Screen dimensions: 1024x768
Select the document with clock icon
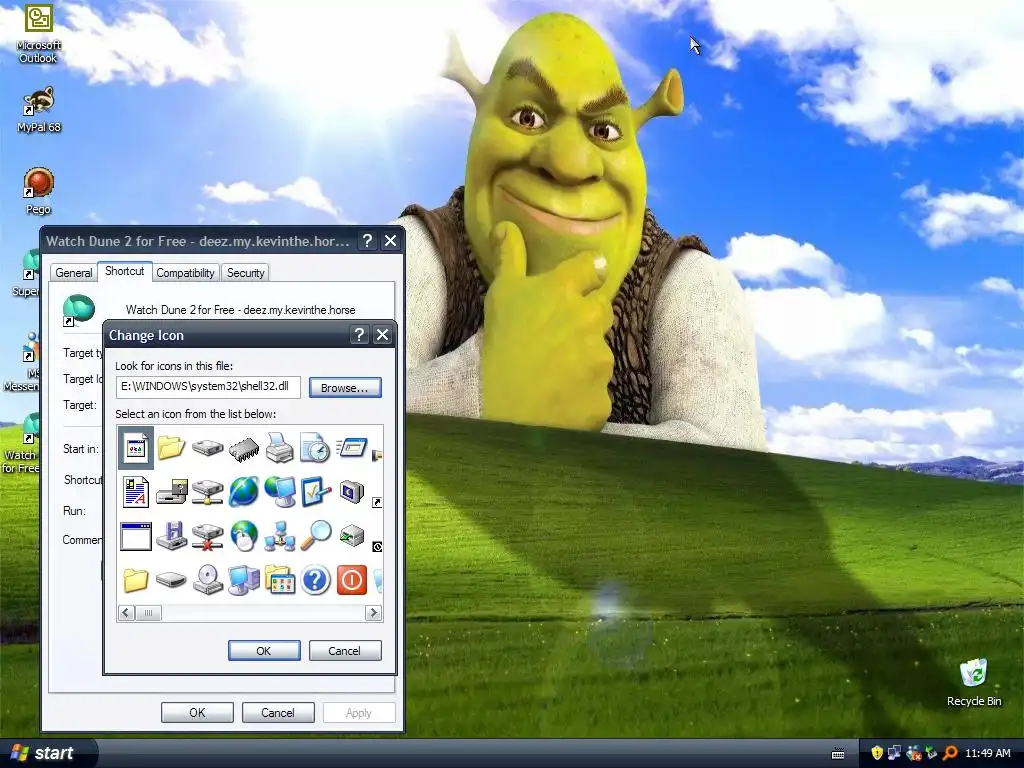pyautogui.click(x=315, y=448)
